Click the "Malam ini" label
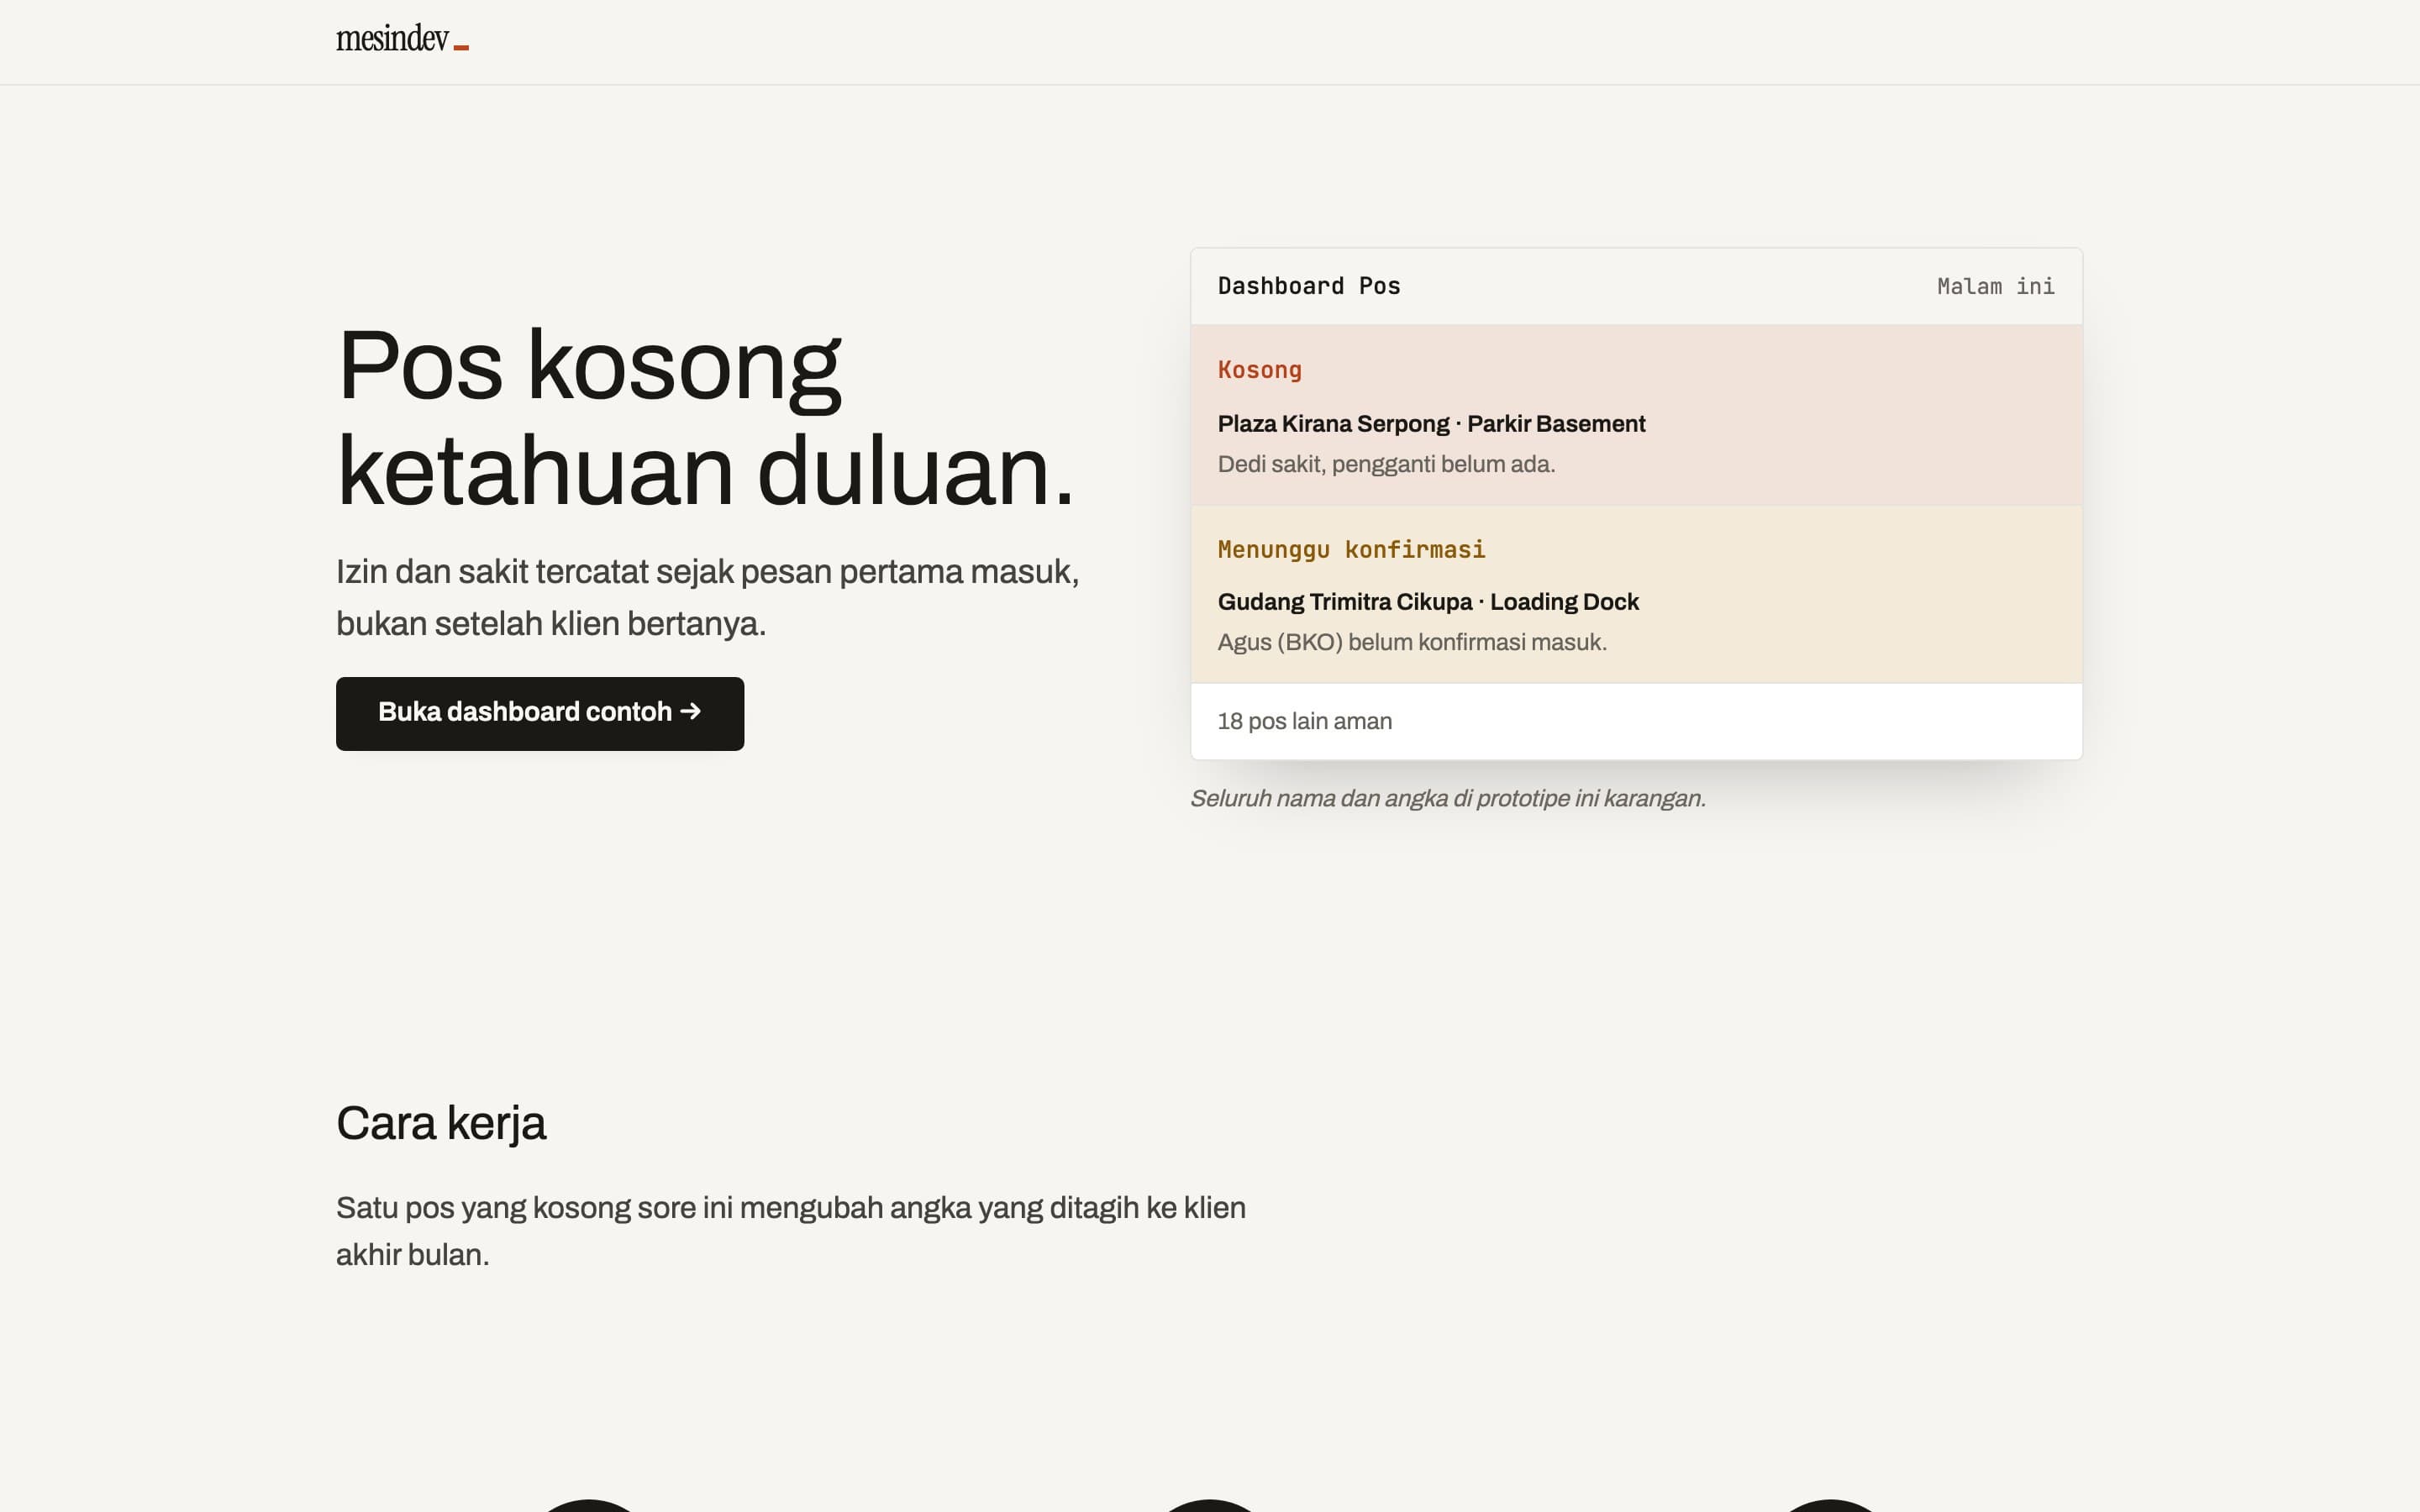The image size is (2420, 1512). pos(1996,286)
